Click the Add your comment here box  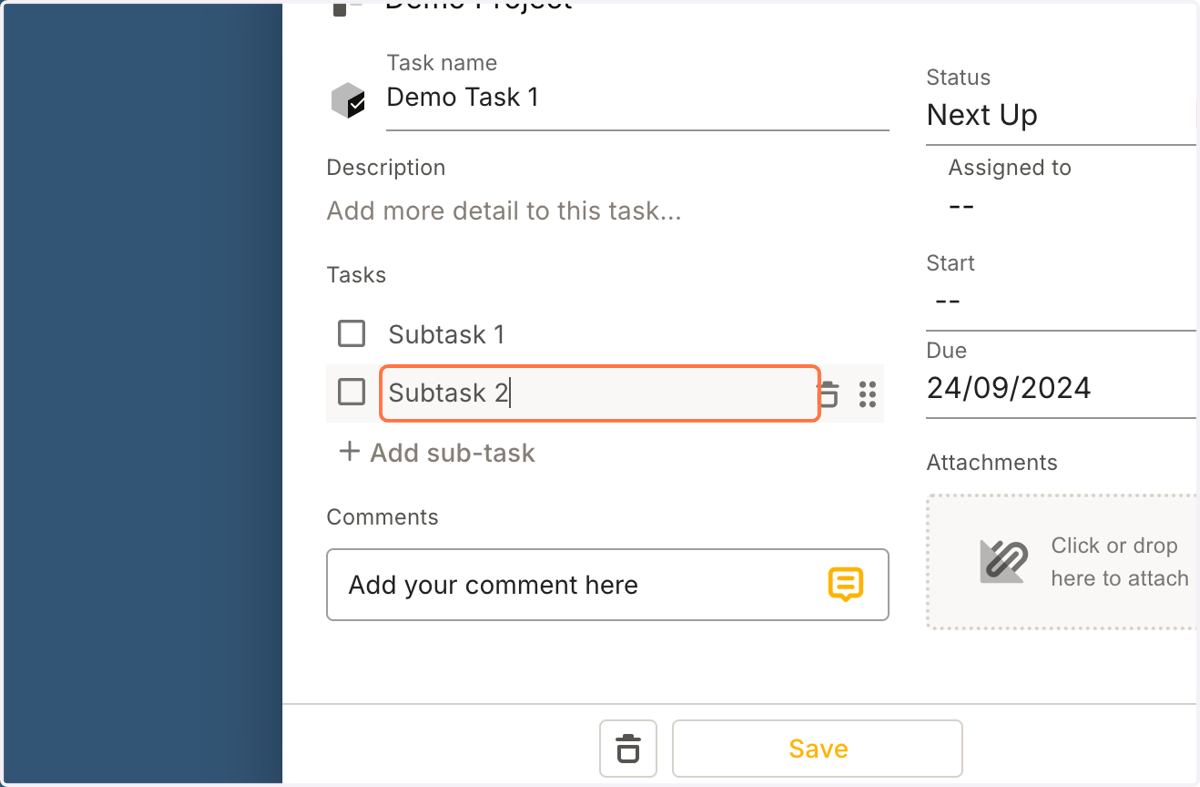[x=607, y=584]
